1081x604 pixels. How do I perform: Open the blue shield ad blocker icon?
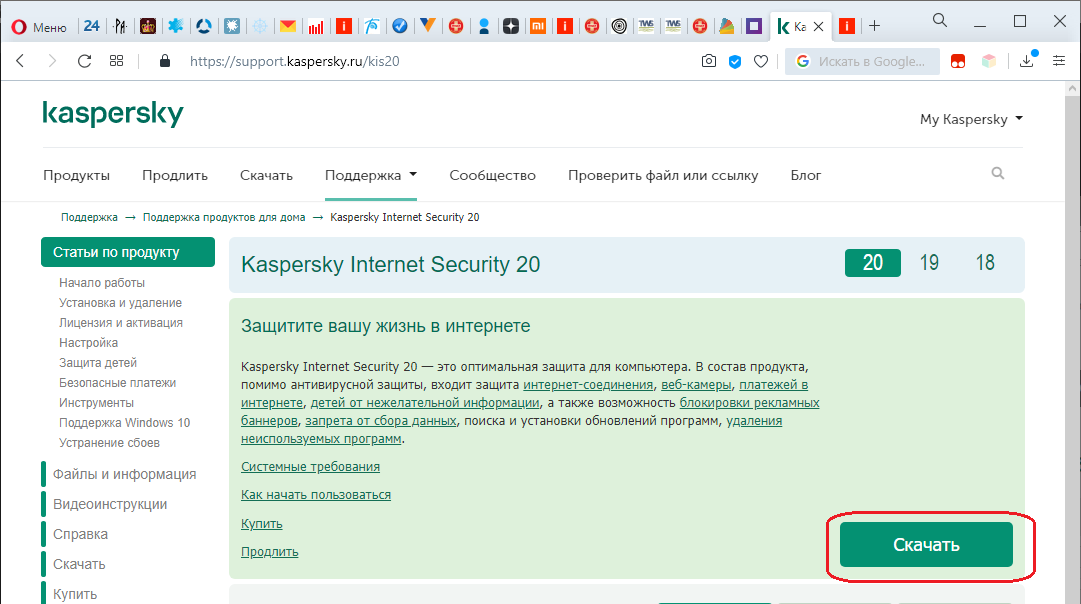coord(735,61)
